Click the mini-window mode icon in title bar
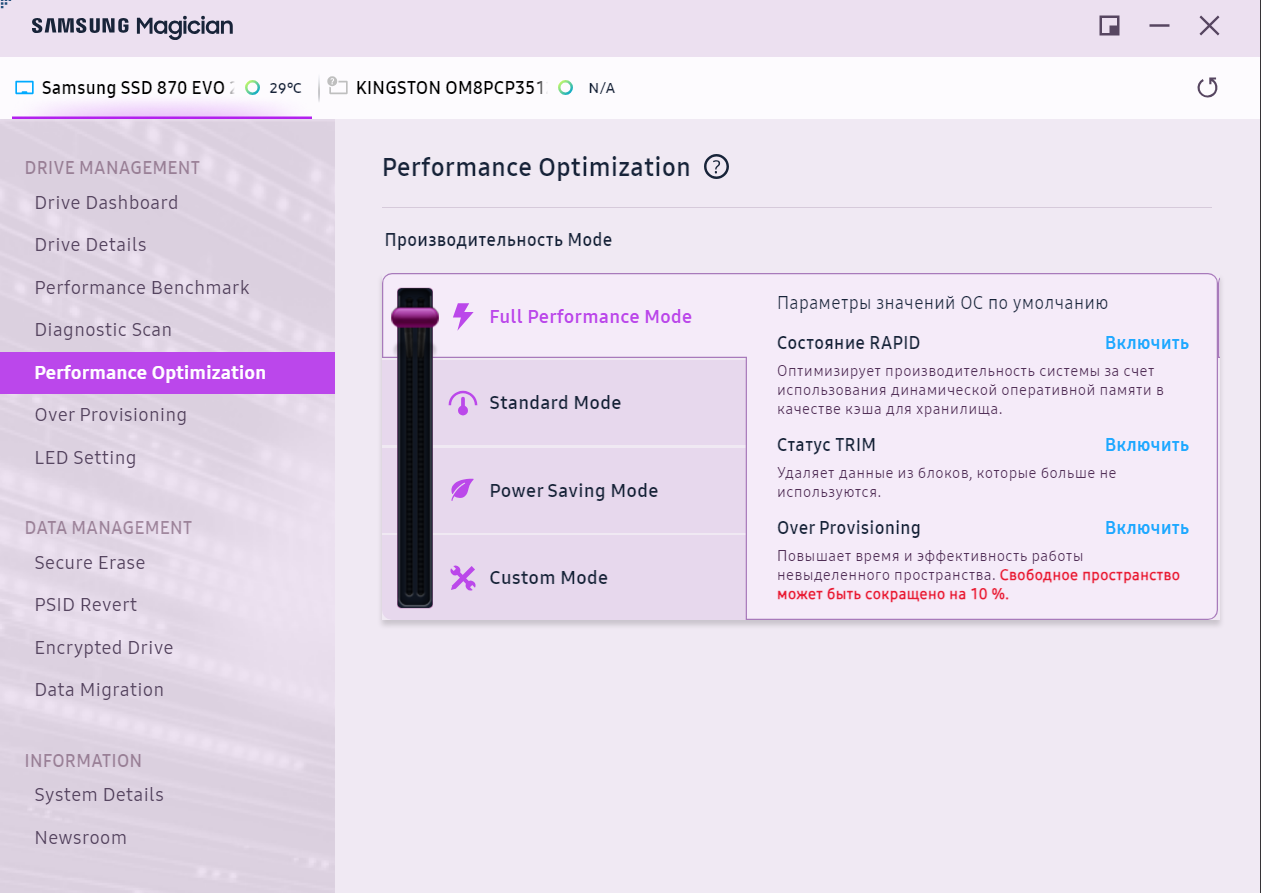 [1109, 26]
